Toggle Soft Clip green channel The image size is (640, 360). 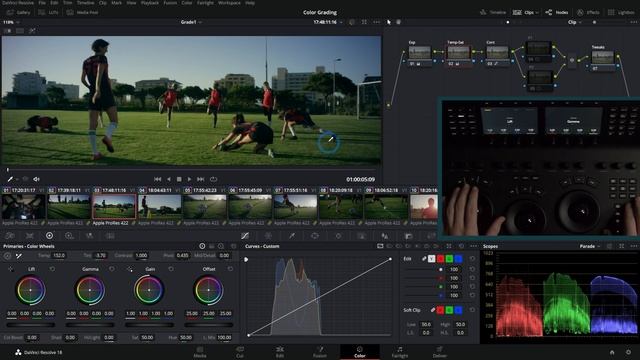pos(449,310)
